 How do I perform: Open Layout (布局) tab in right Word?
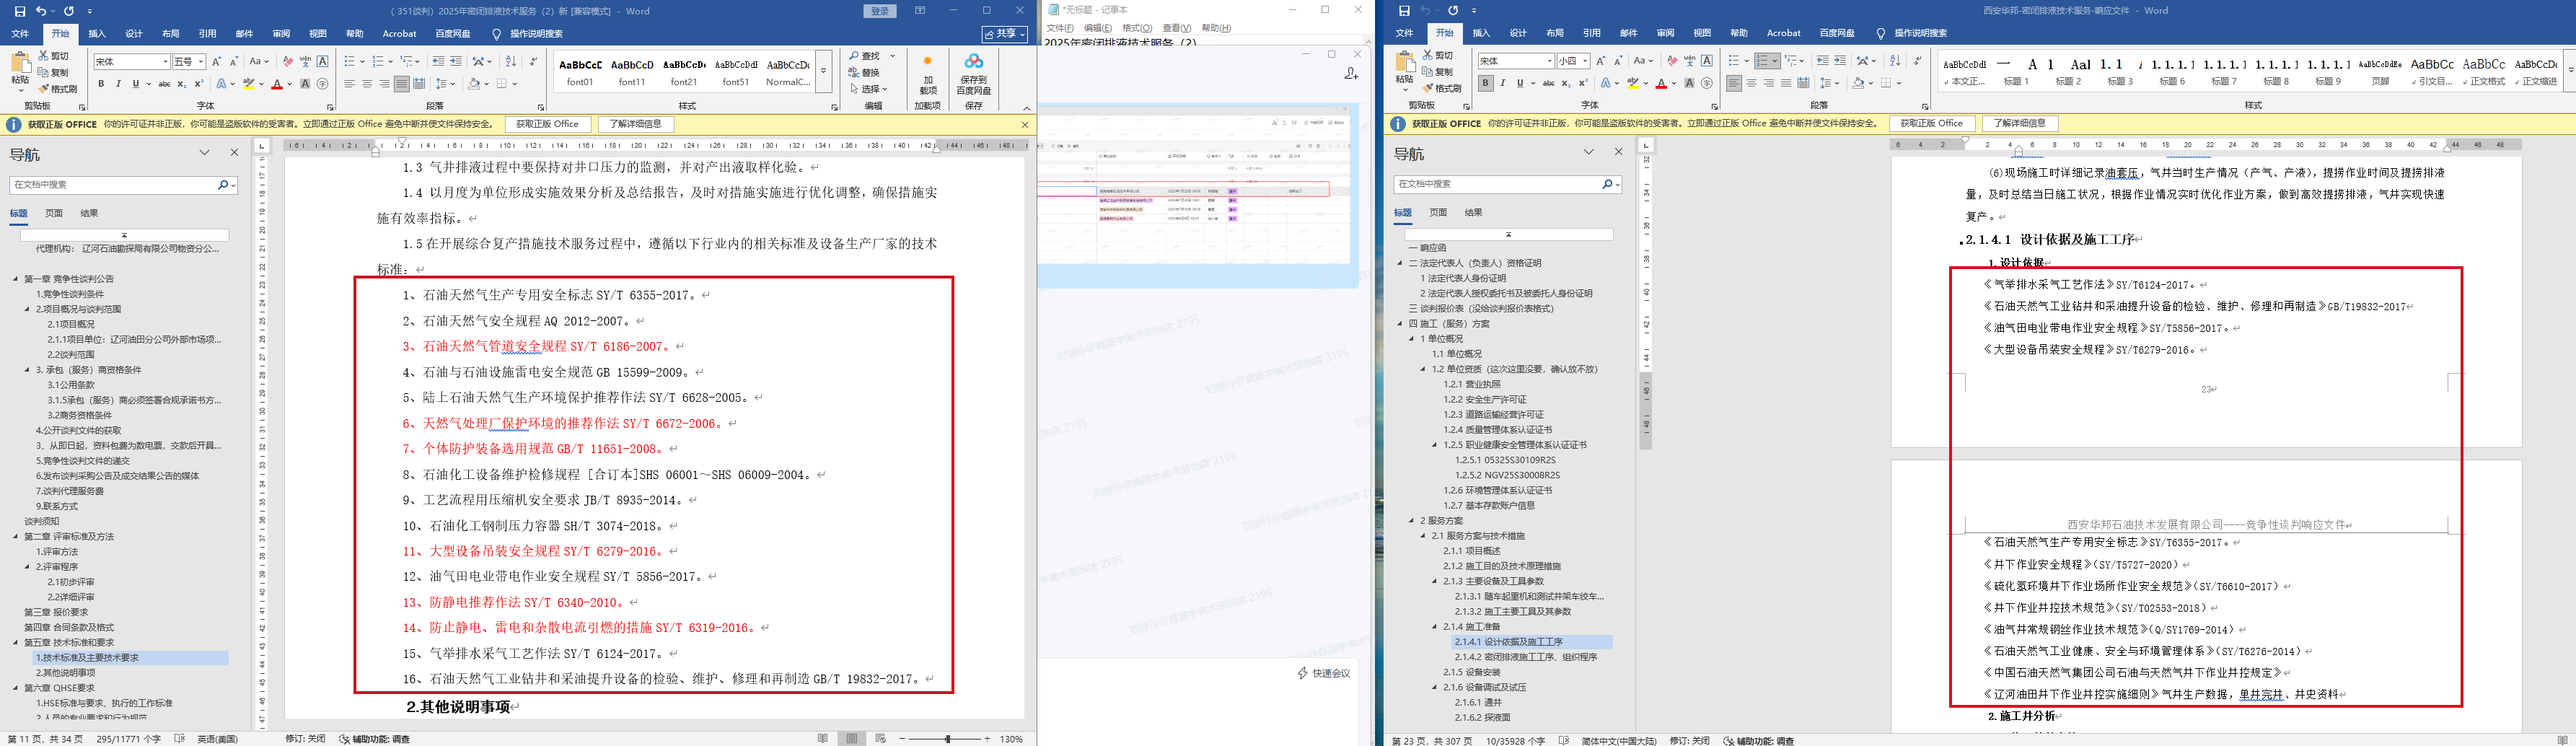1555,34
